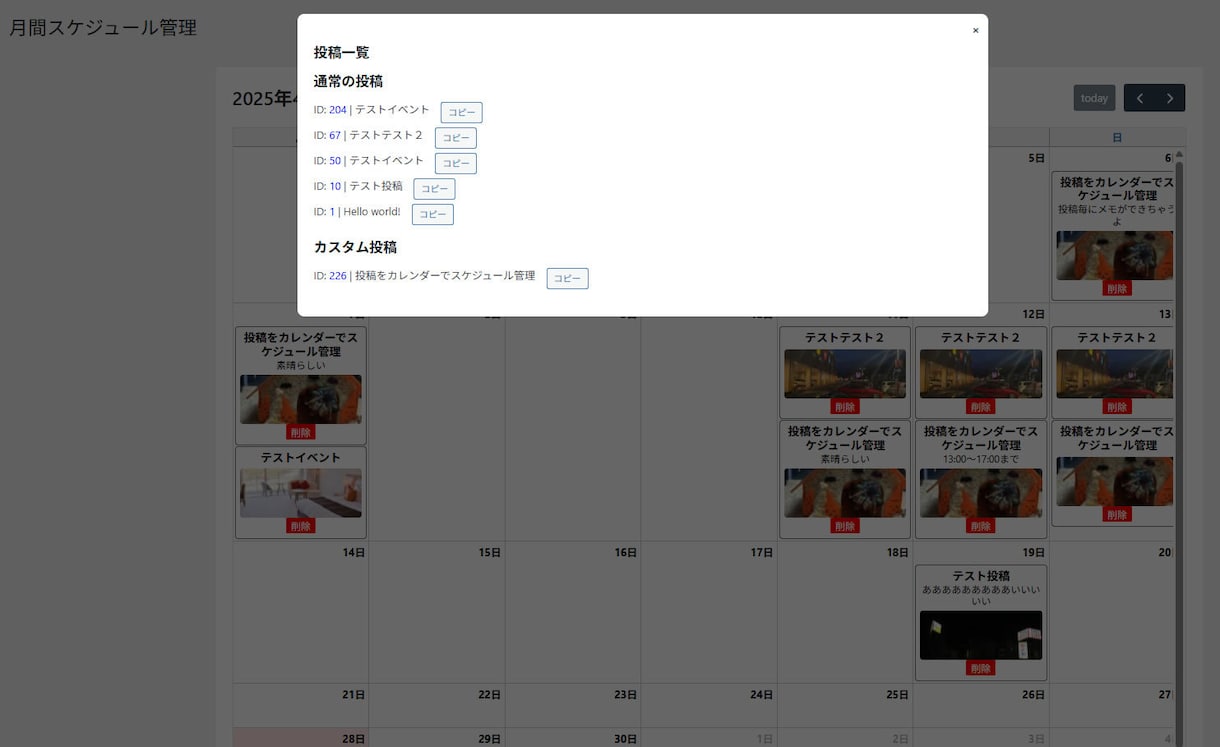Copy the ID 50 テストイベント post
Screen dimensions: 1220x747
coord(455,163)
